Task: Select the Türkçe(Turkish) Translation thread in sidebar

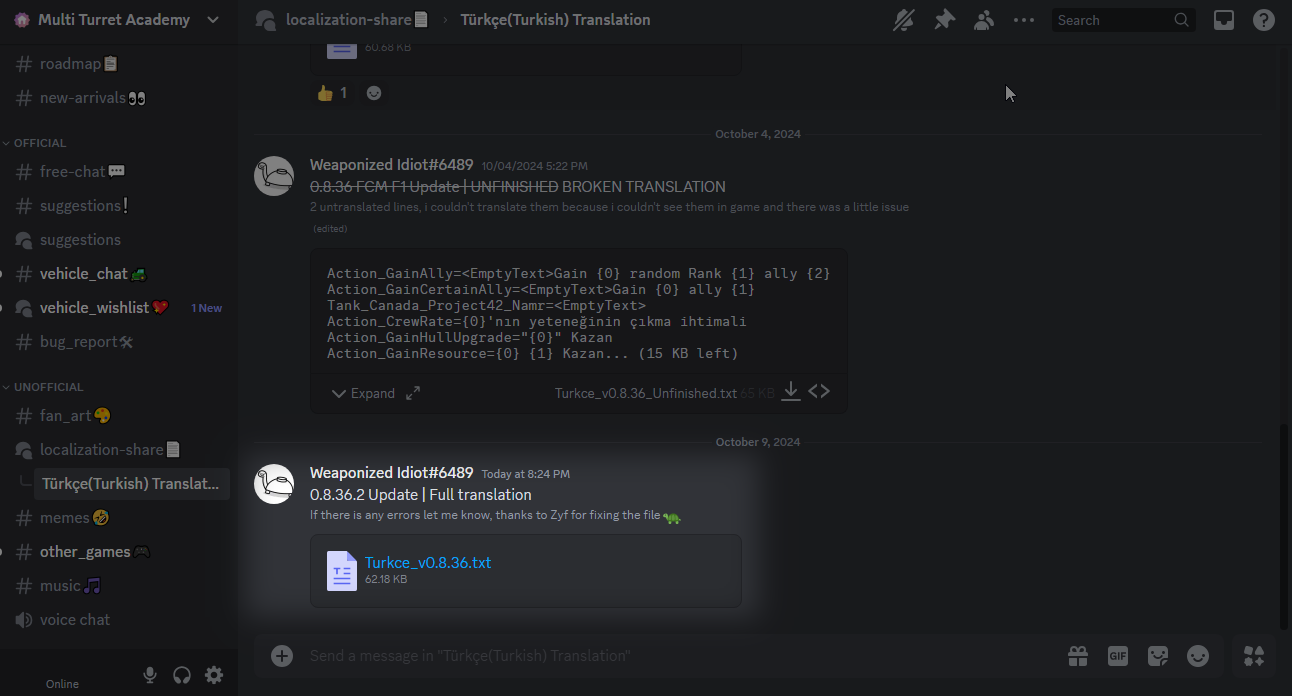Action: tap(131, 484)
